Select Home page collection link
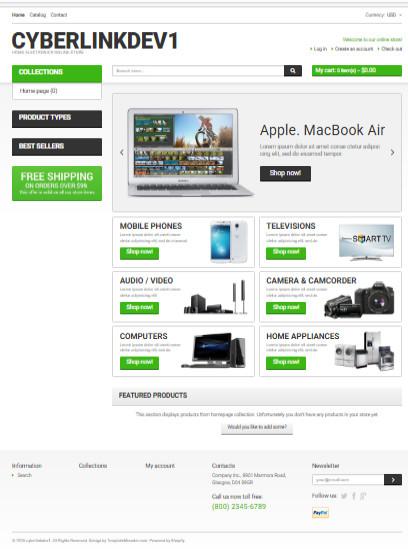This screenshot has height=549, width=408. [x=39, y=91]
